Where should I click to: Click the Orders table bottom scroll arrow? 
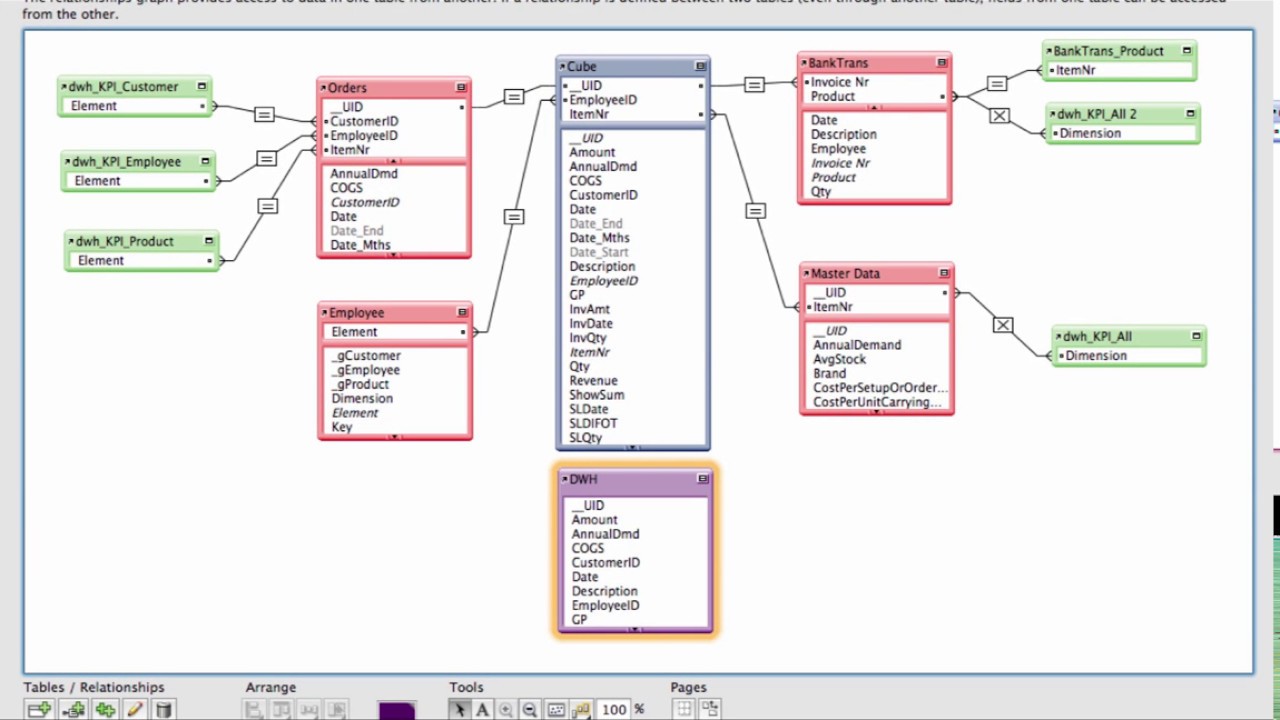393,254
